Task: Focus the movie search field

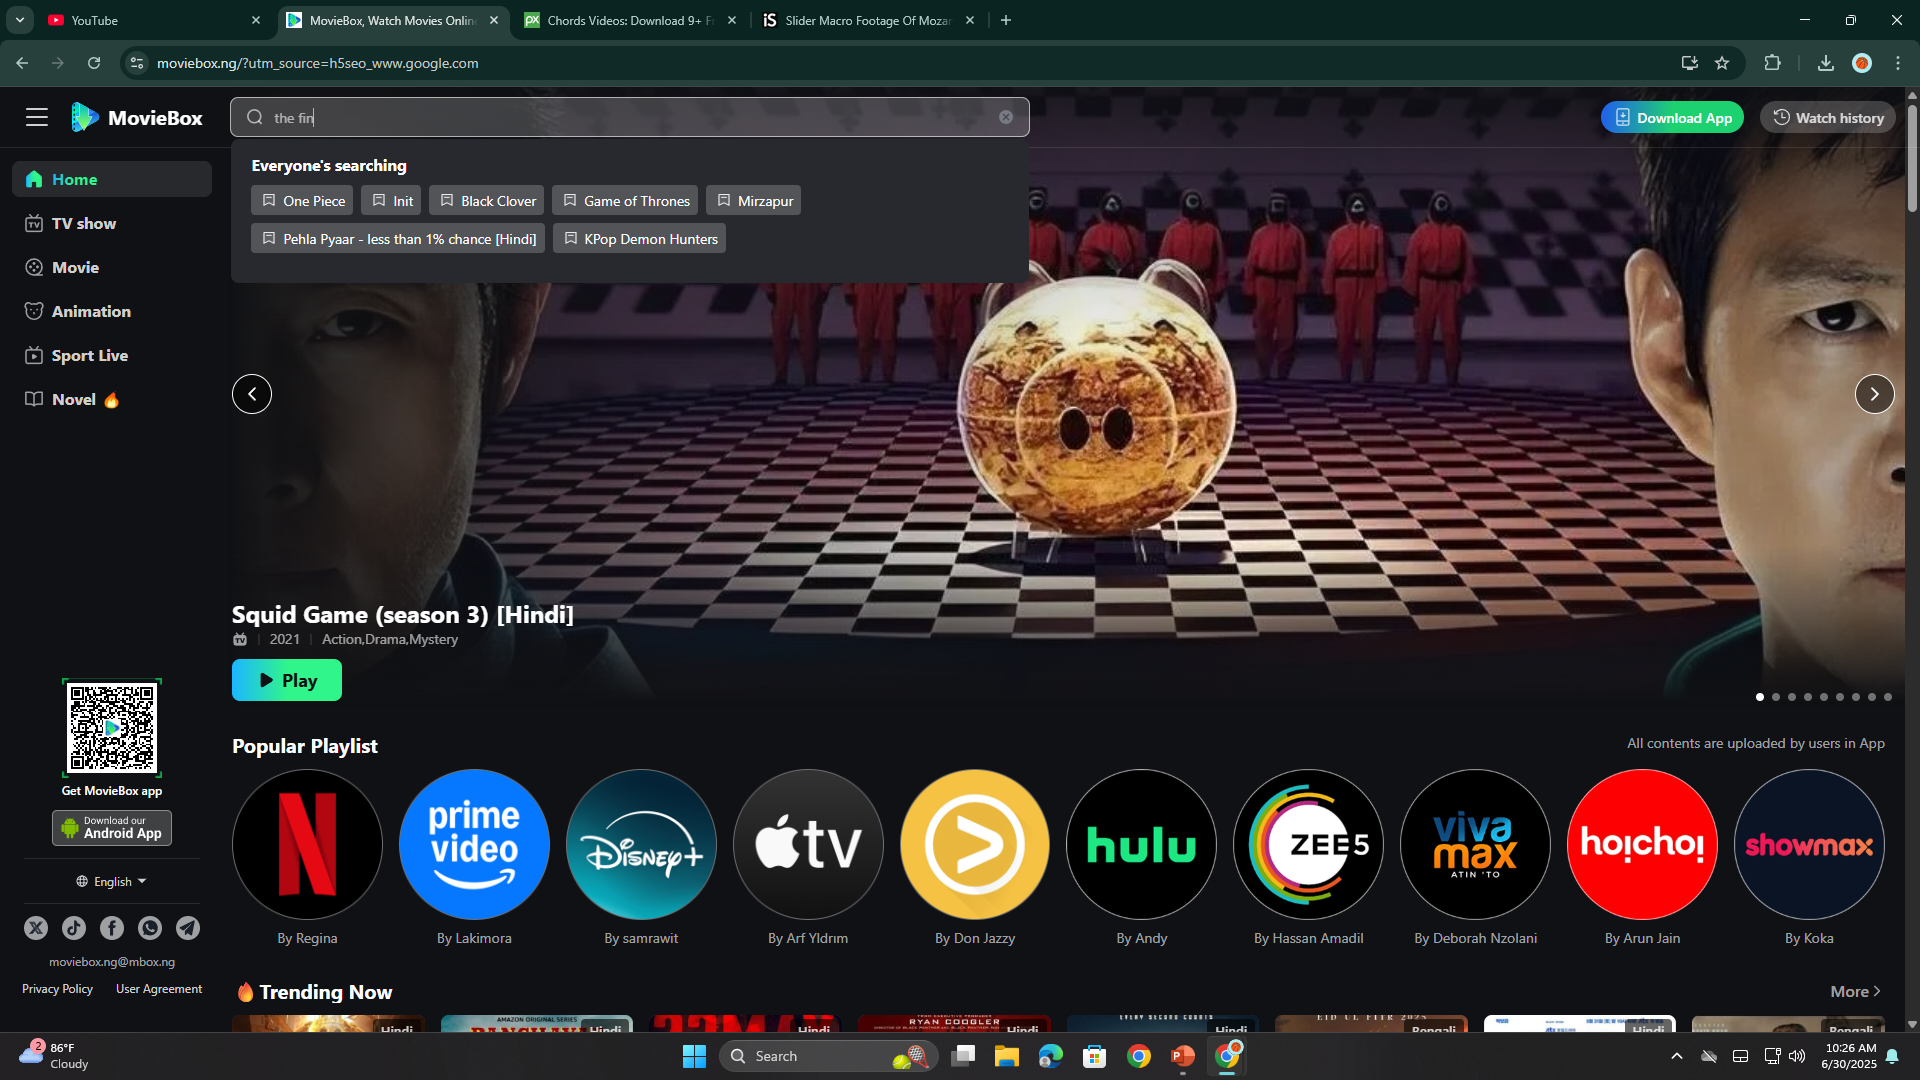Action: point(630,117)
